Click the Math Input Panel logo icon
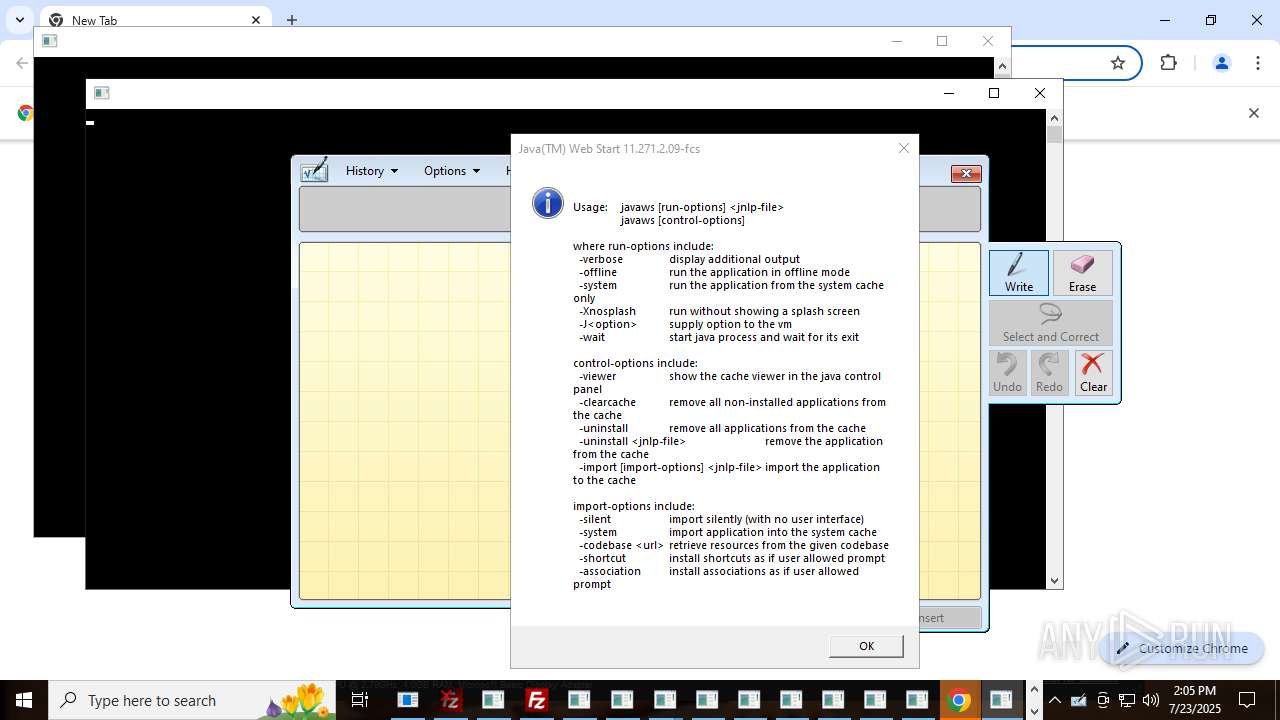Screen dimensions: 1280x720 (x=314, y=170)
